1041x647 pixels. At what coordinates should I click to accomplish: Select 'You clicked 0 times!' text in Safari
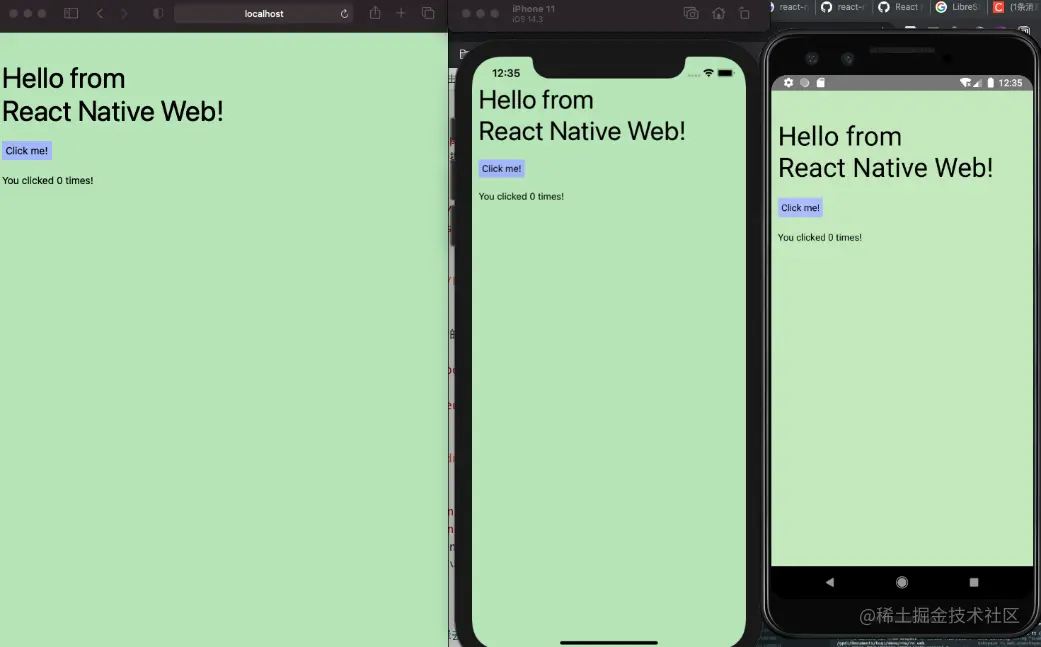click(48, 180)
